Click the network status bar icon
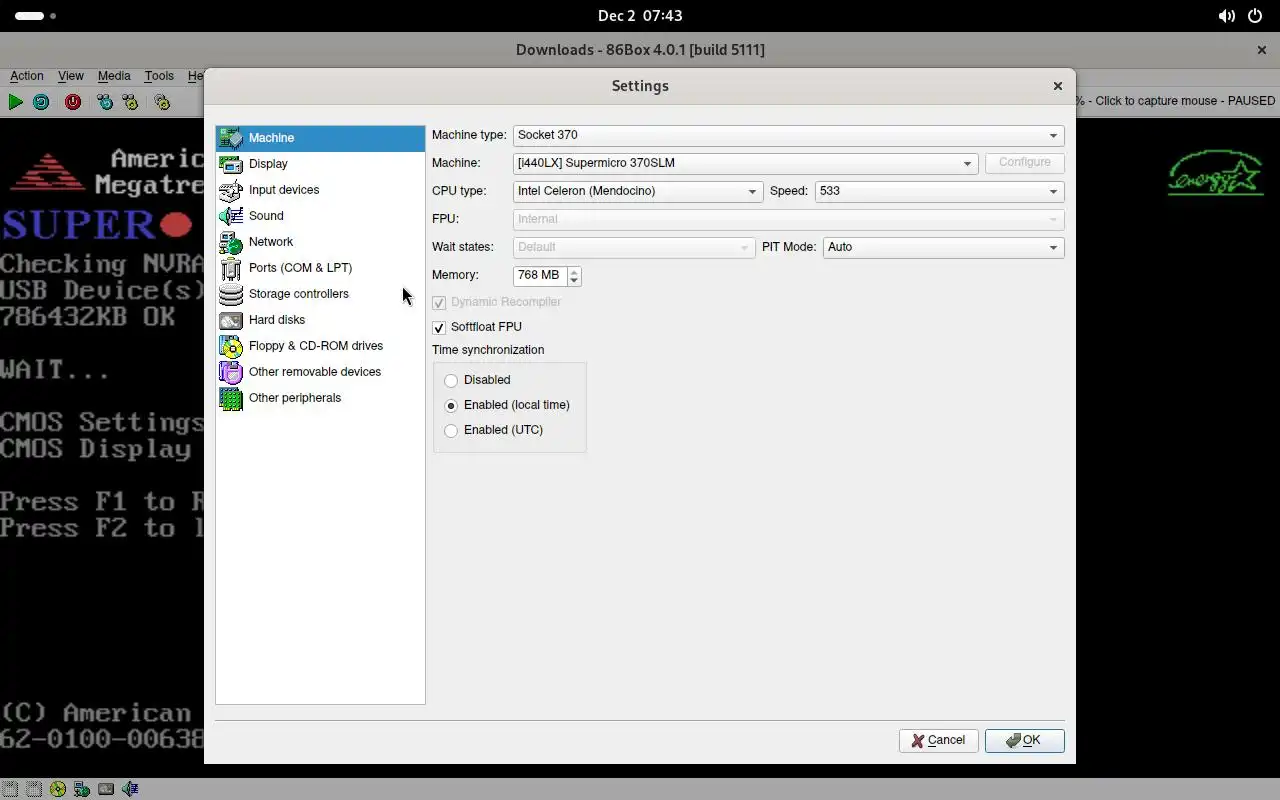1280x800 pixels. [x=82, y=789]
